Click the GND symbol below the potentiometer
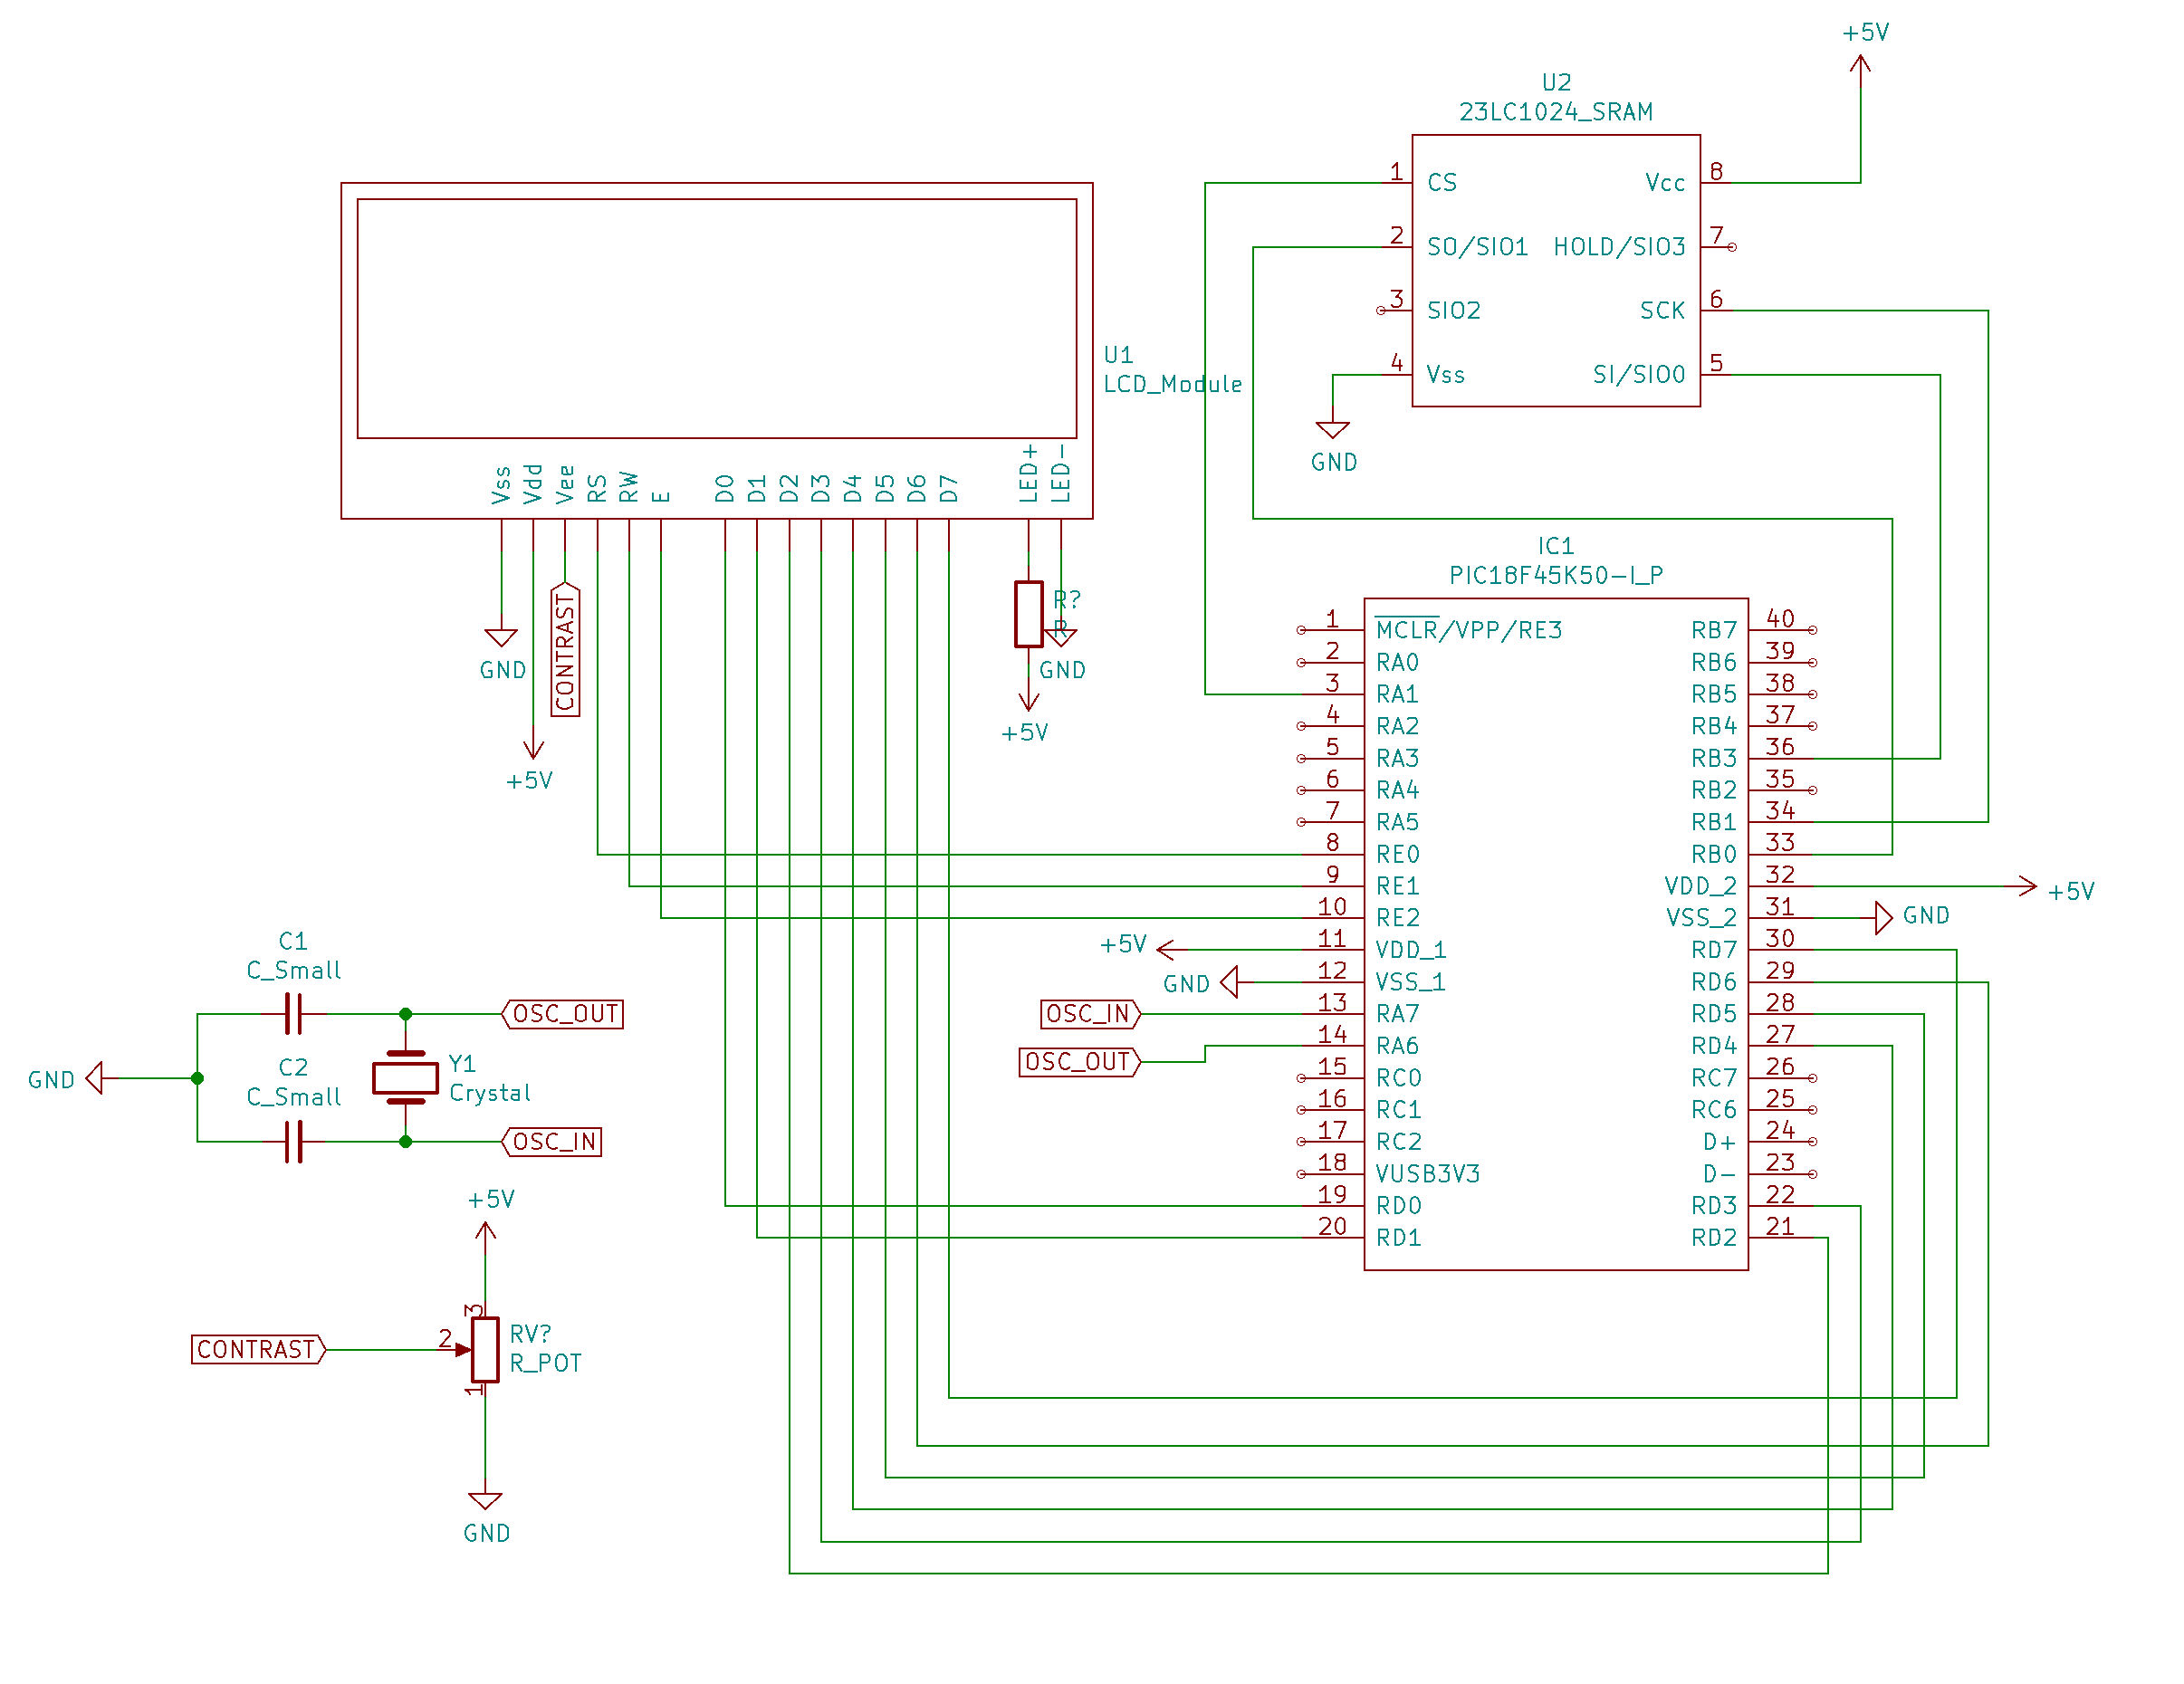Screen dimensions: 2184x1684 tap(485, 1501)
